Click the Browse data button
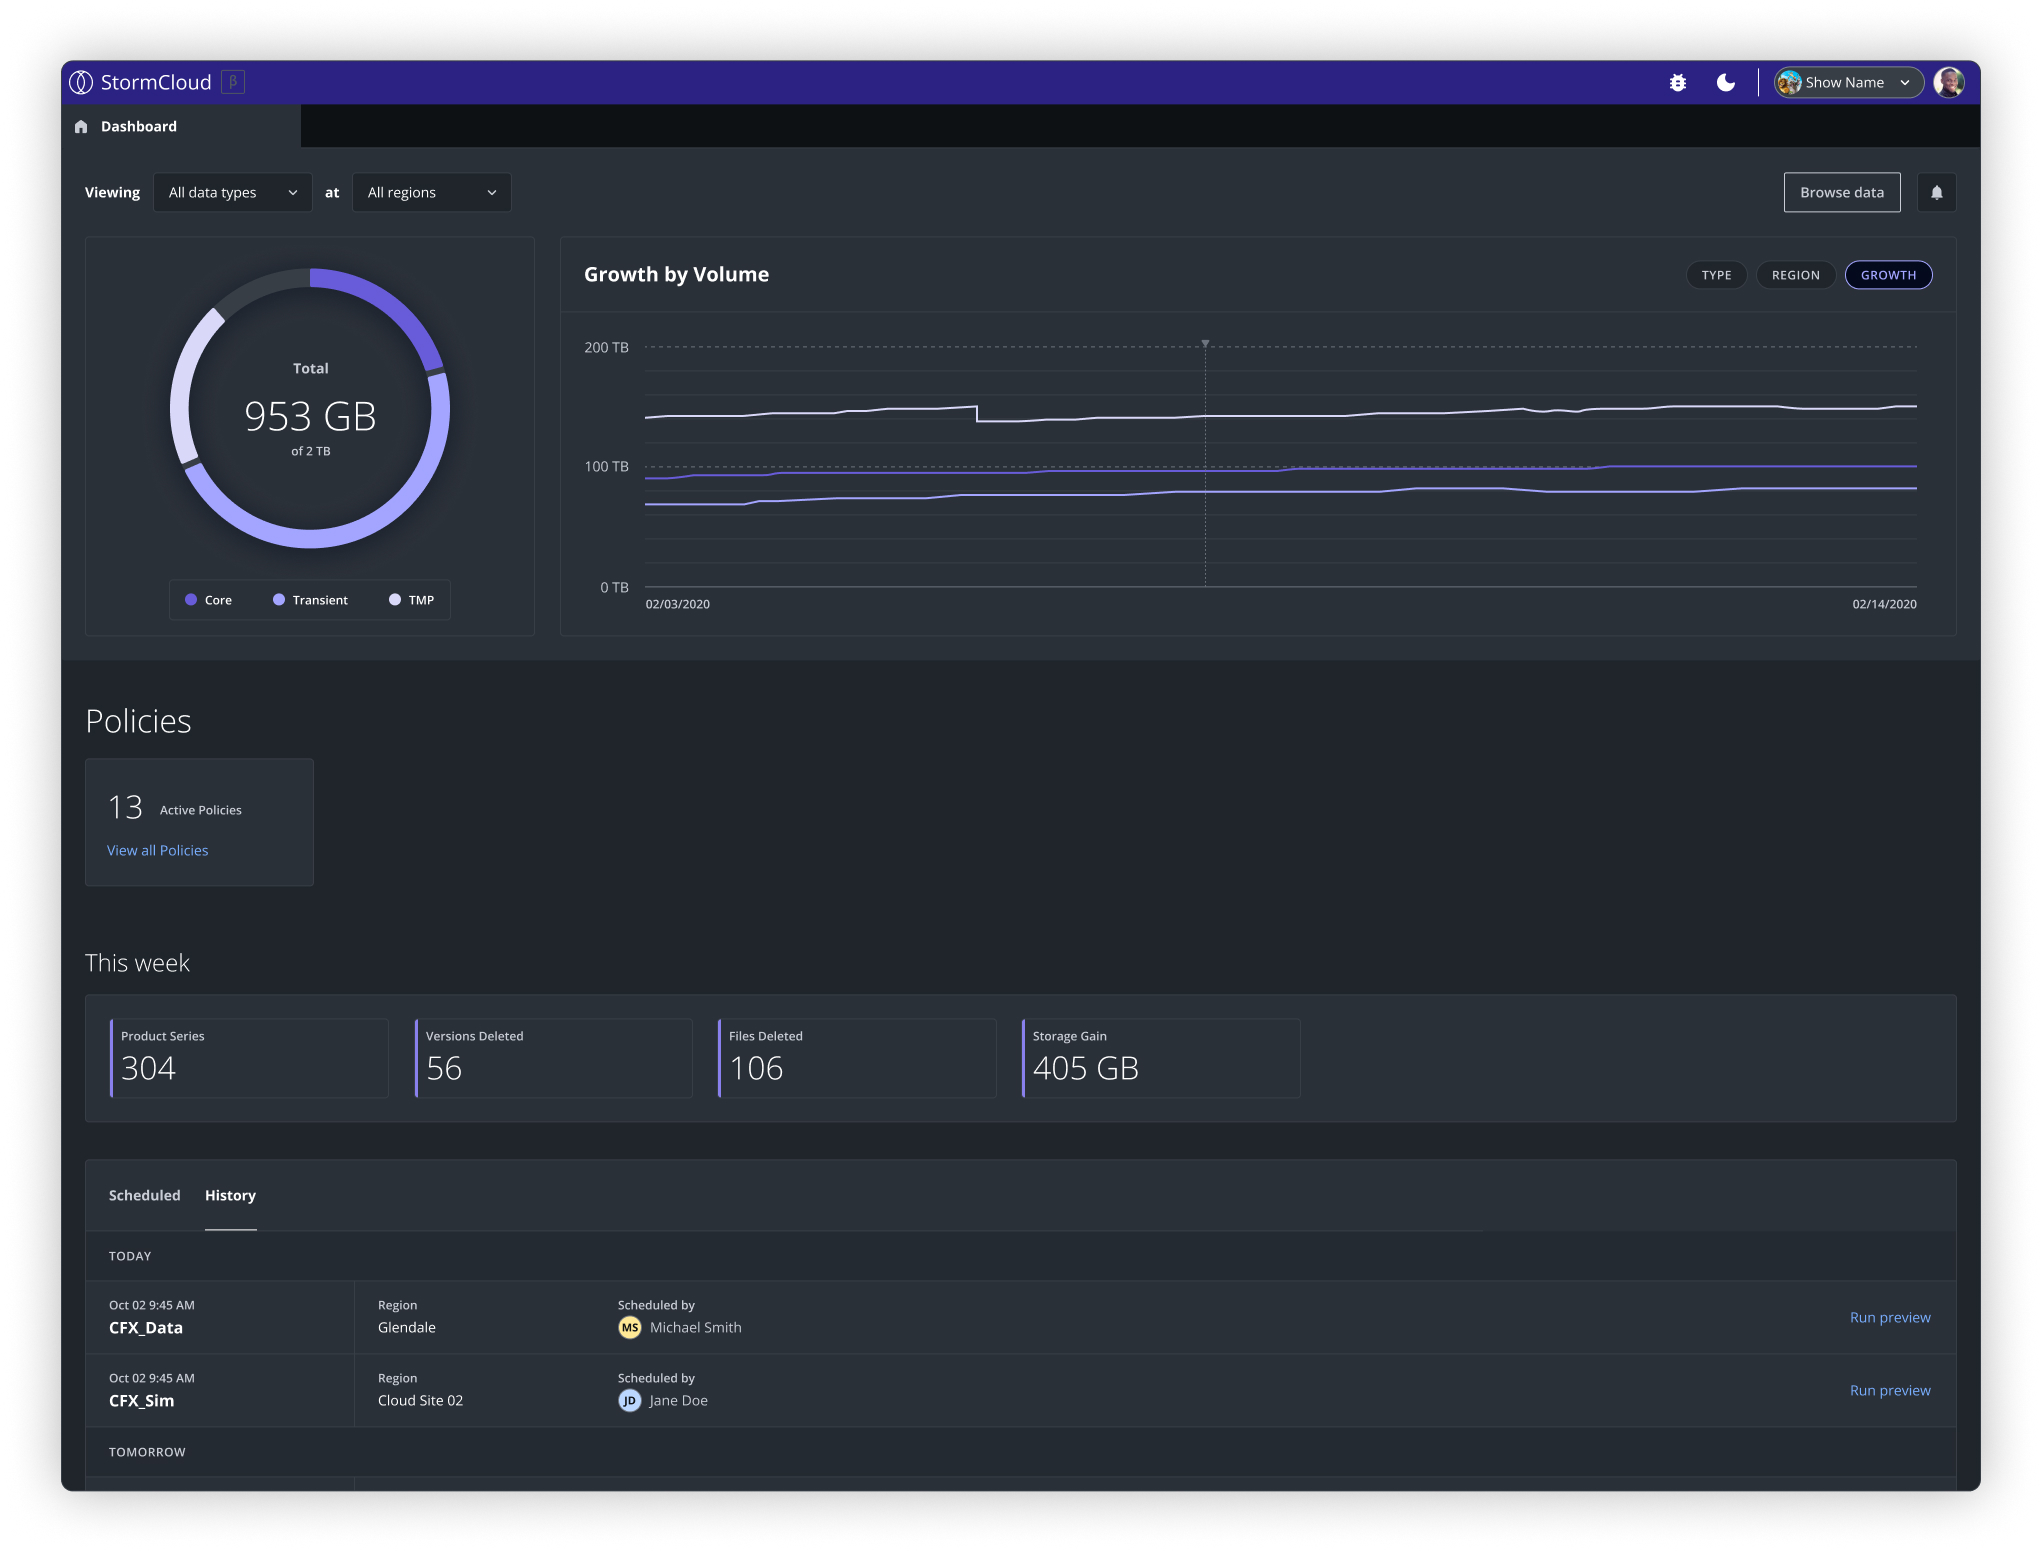Image resolution: width=2041 pixels, height=1552 pixels. pyautogui.click(x=1841, y=193)
